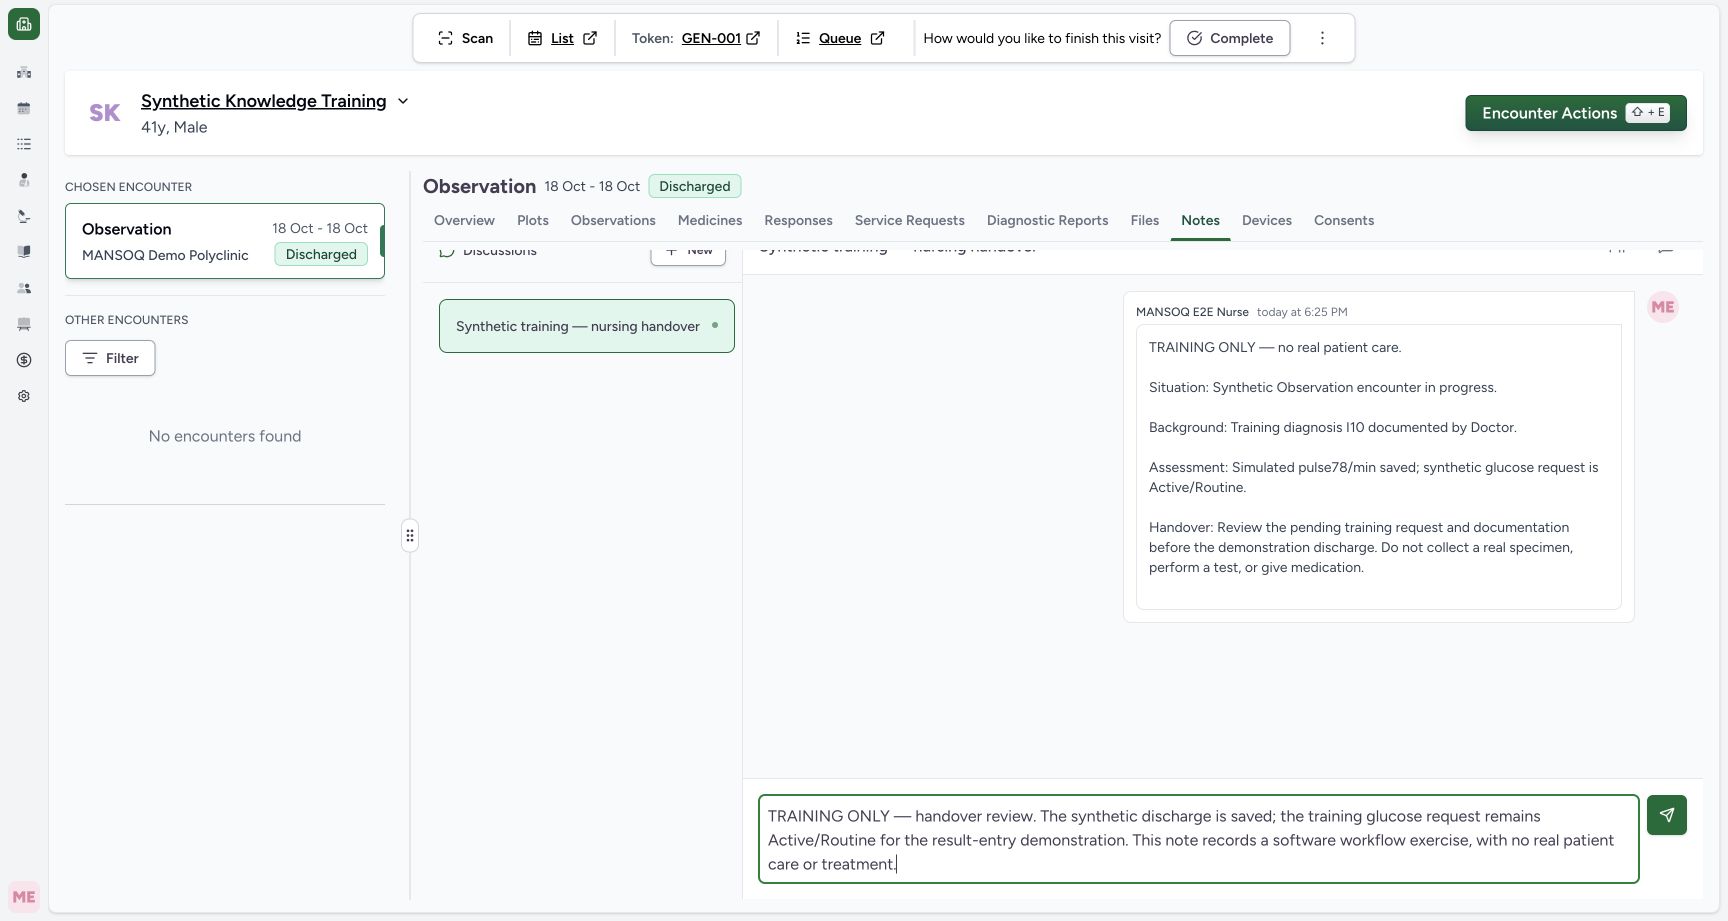
Task: Open the beds sidebar icon
Action: 24,324
